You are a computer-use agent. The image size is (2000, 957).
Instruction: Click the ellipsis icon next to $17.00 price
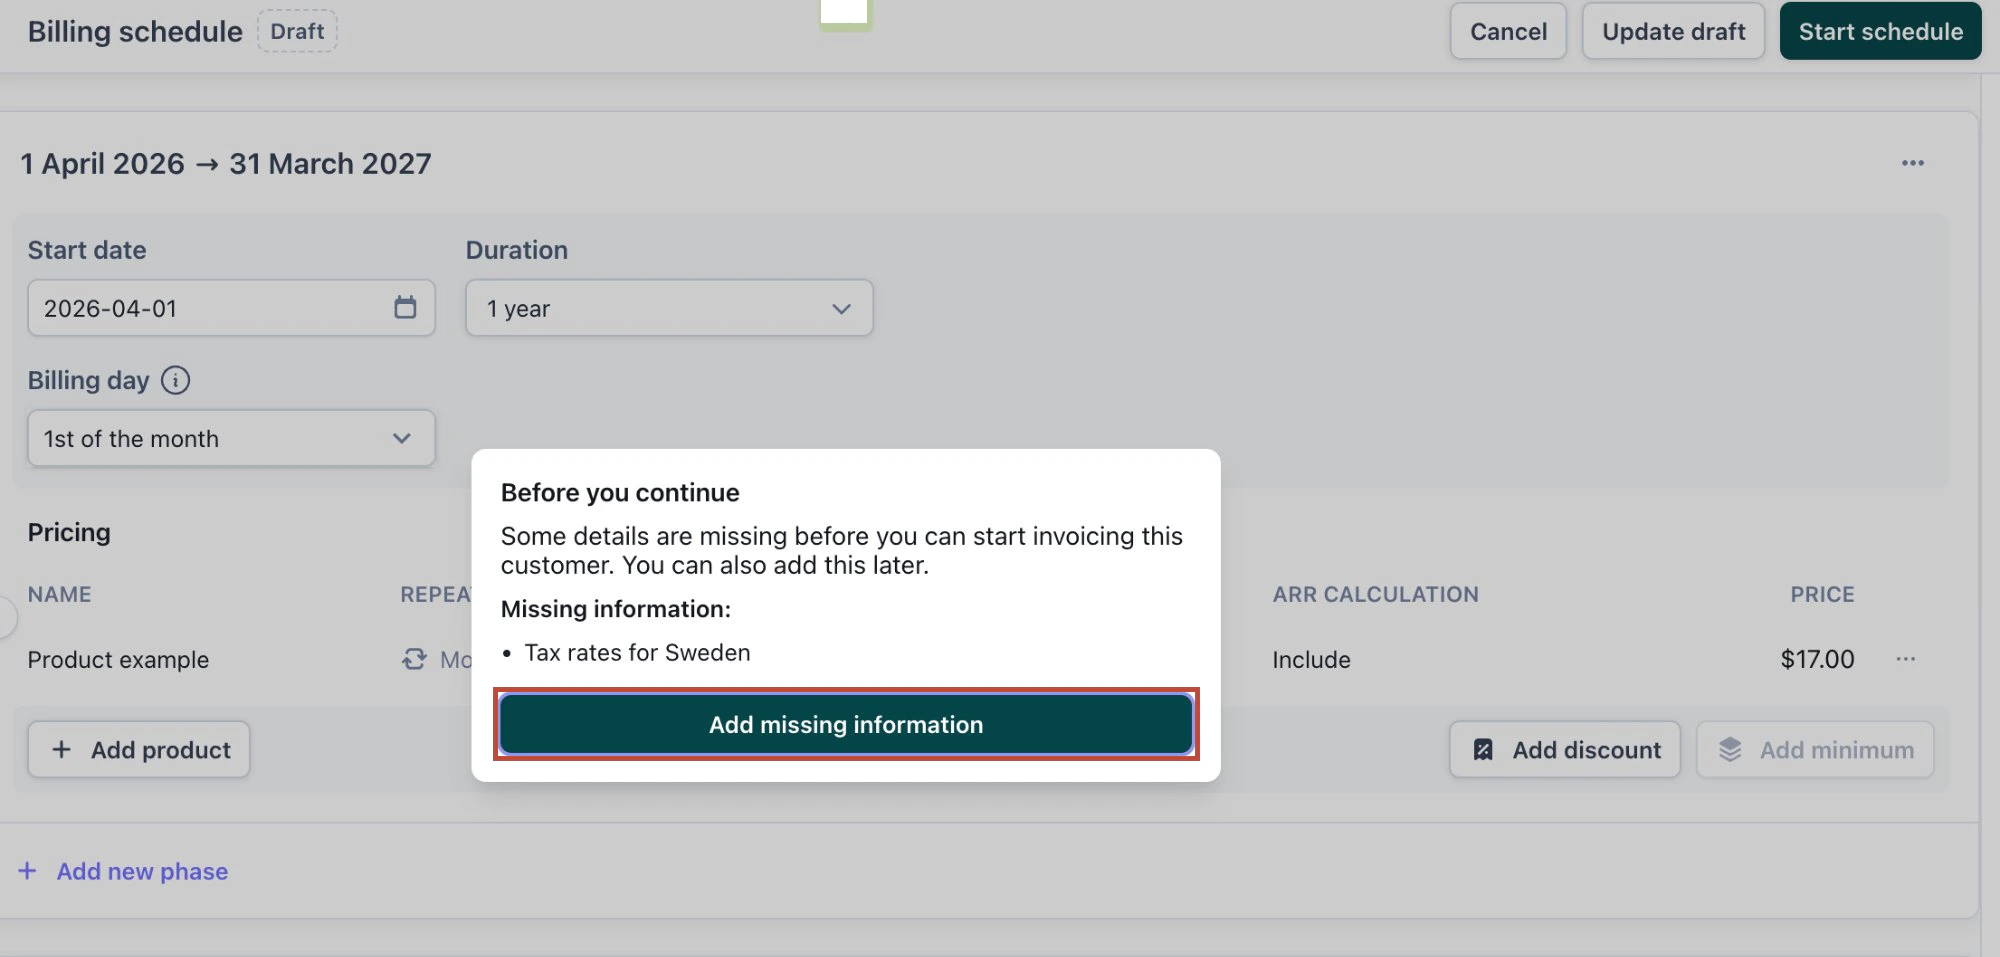(x=1906, y=659)
